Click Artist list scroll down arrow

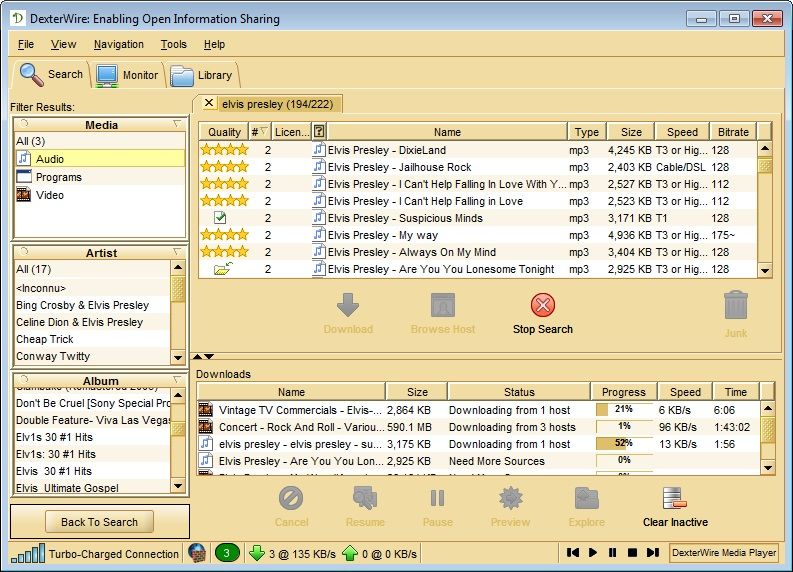tap(178, 357)
